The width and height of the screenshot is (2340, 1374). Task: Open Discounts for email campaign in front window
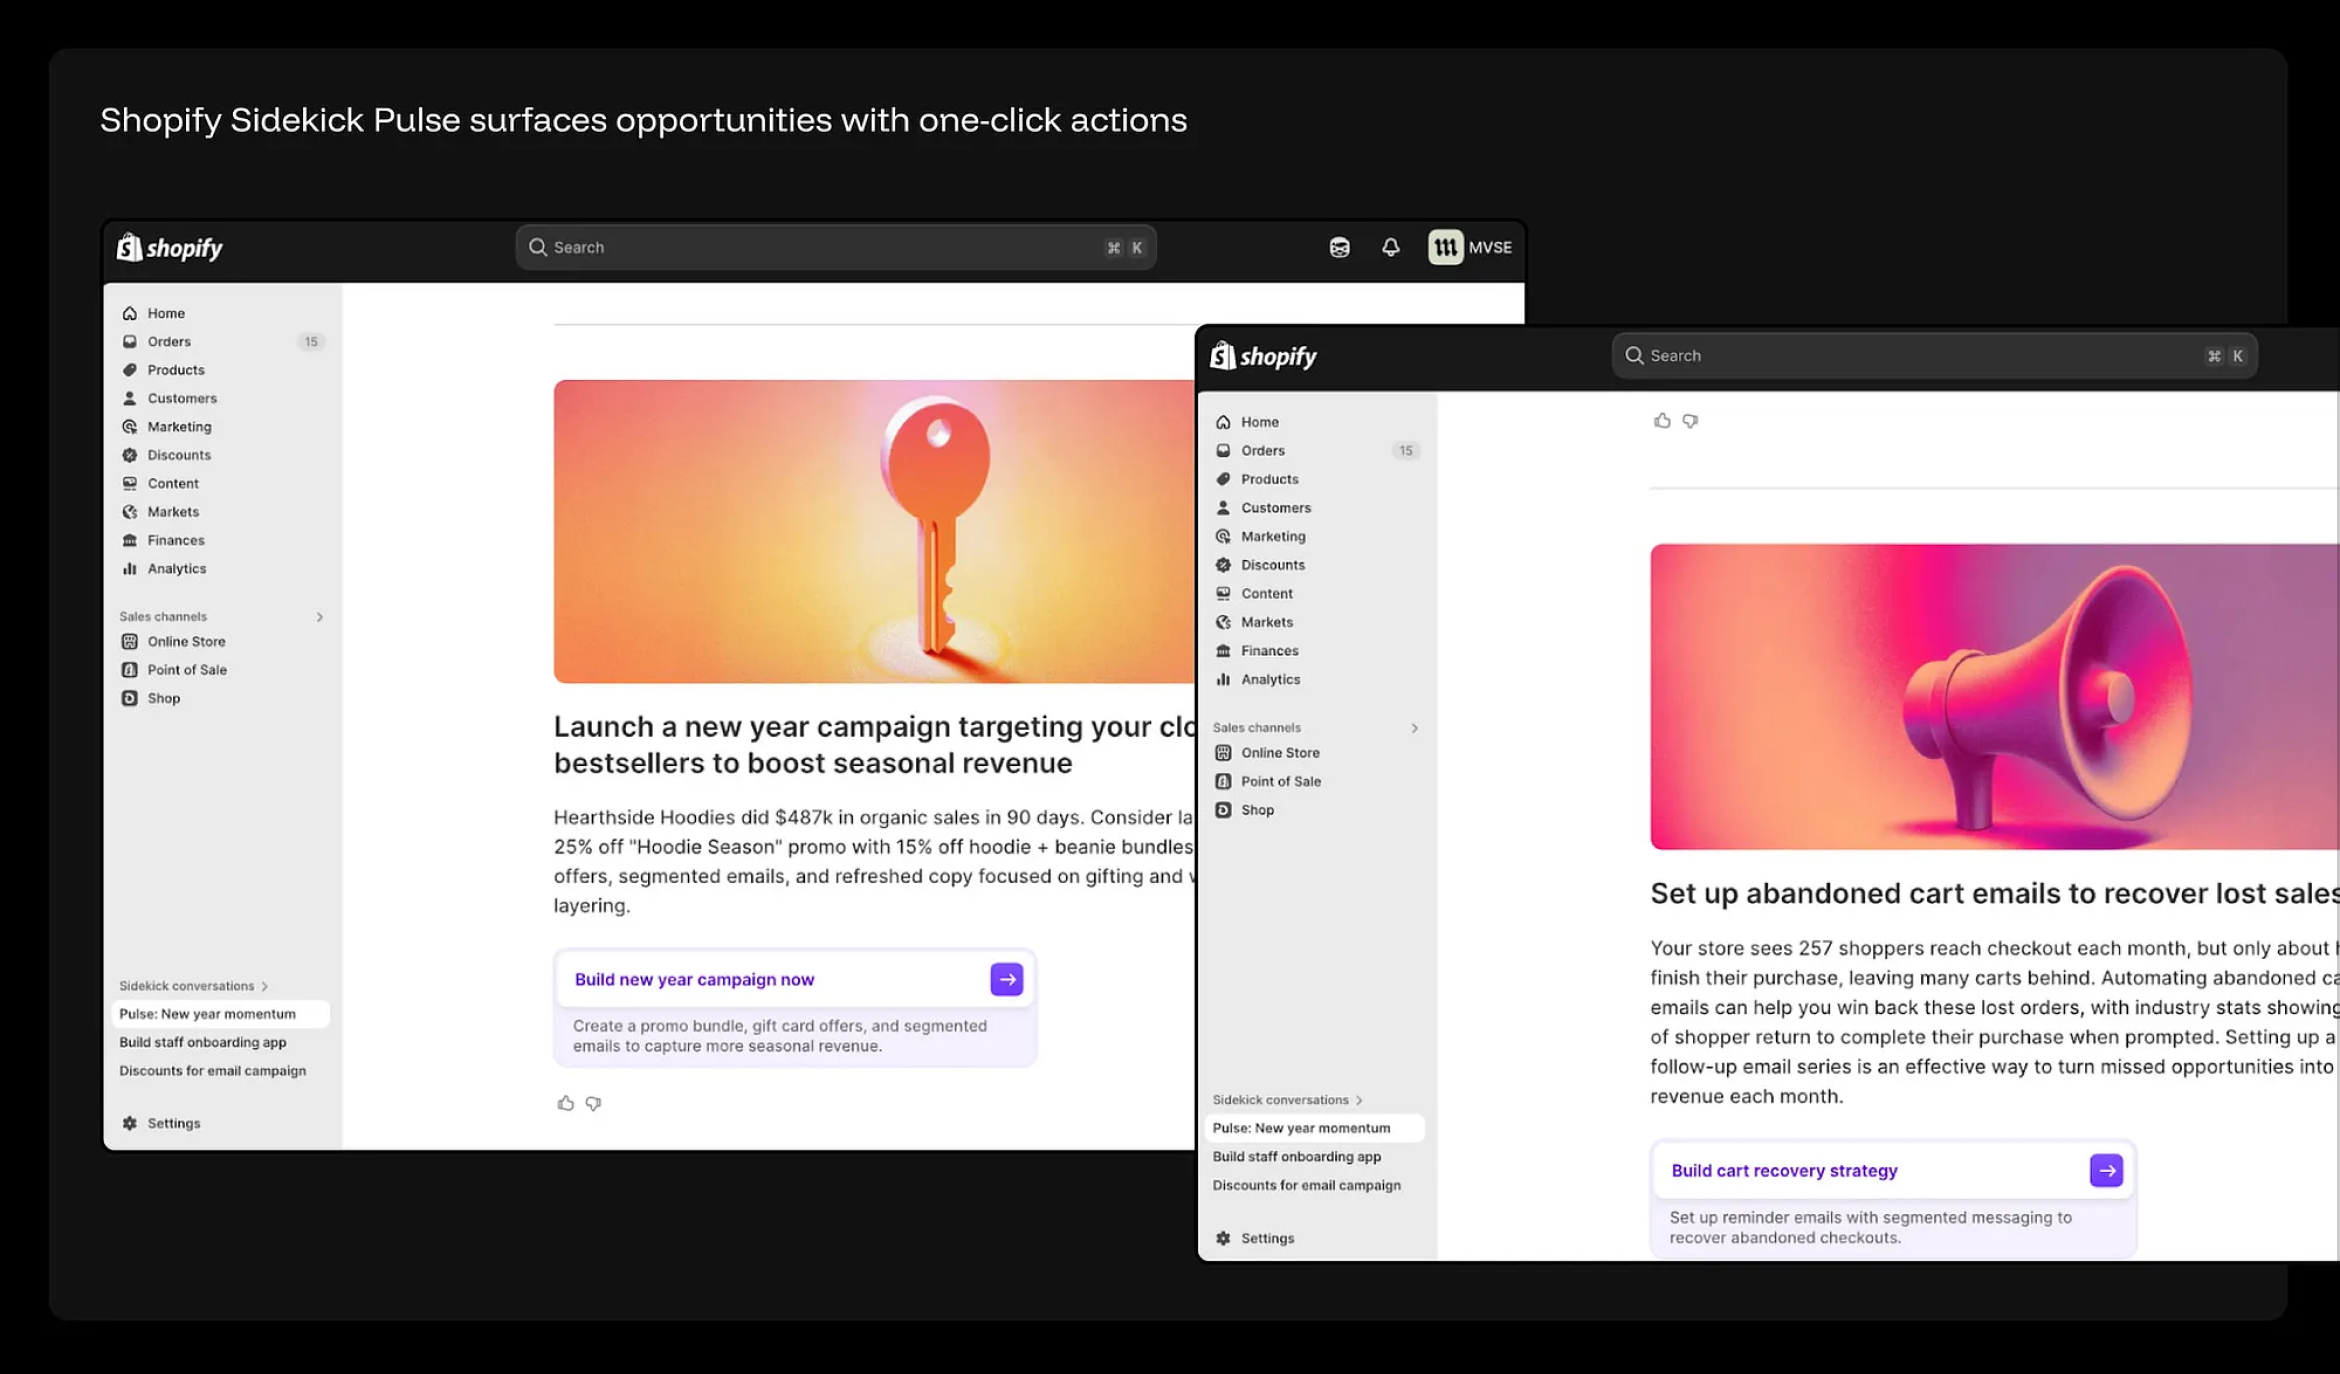pos(1307,1185)
